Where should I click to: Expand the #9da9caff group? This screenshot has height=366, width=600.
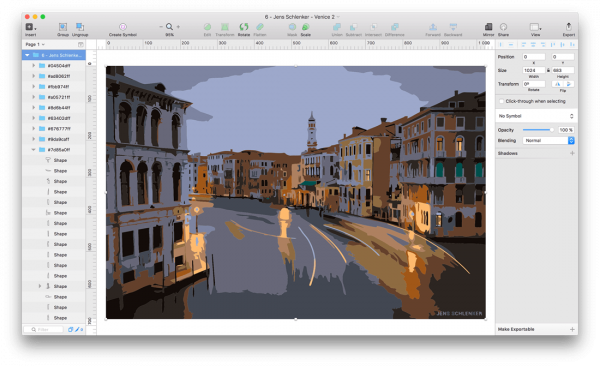pyautogui.click(x=33, y=139)
